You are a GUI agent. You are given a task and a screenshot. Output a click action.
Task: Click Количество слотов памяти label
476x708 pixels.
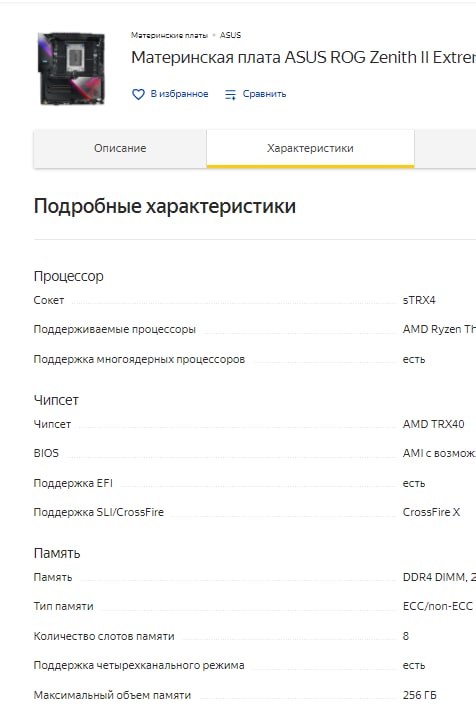click(x=104, y=636)
